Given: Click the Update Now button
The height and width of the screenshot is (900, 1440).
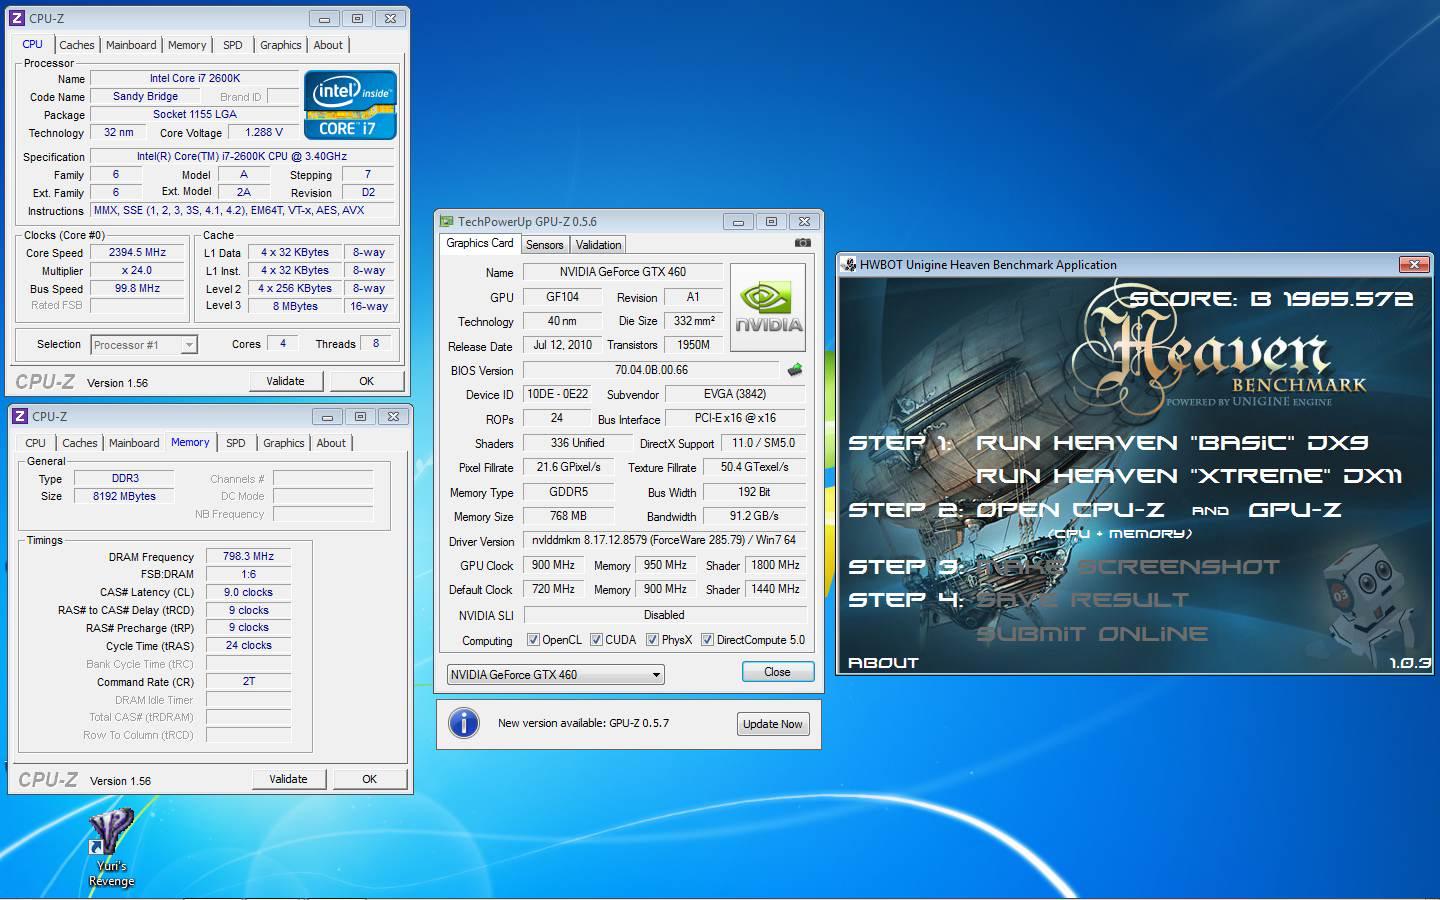Looking at the screenshot, I should (773, 724).
